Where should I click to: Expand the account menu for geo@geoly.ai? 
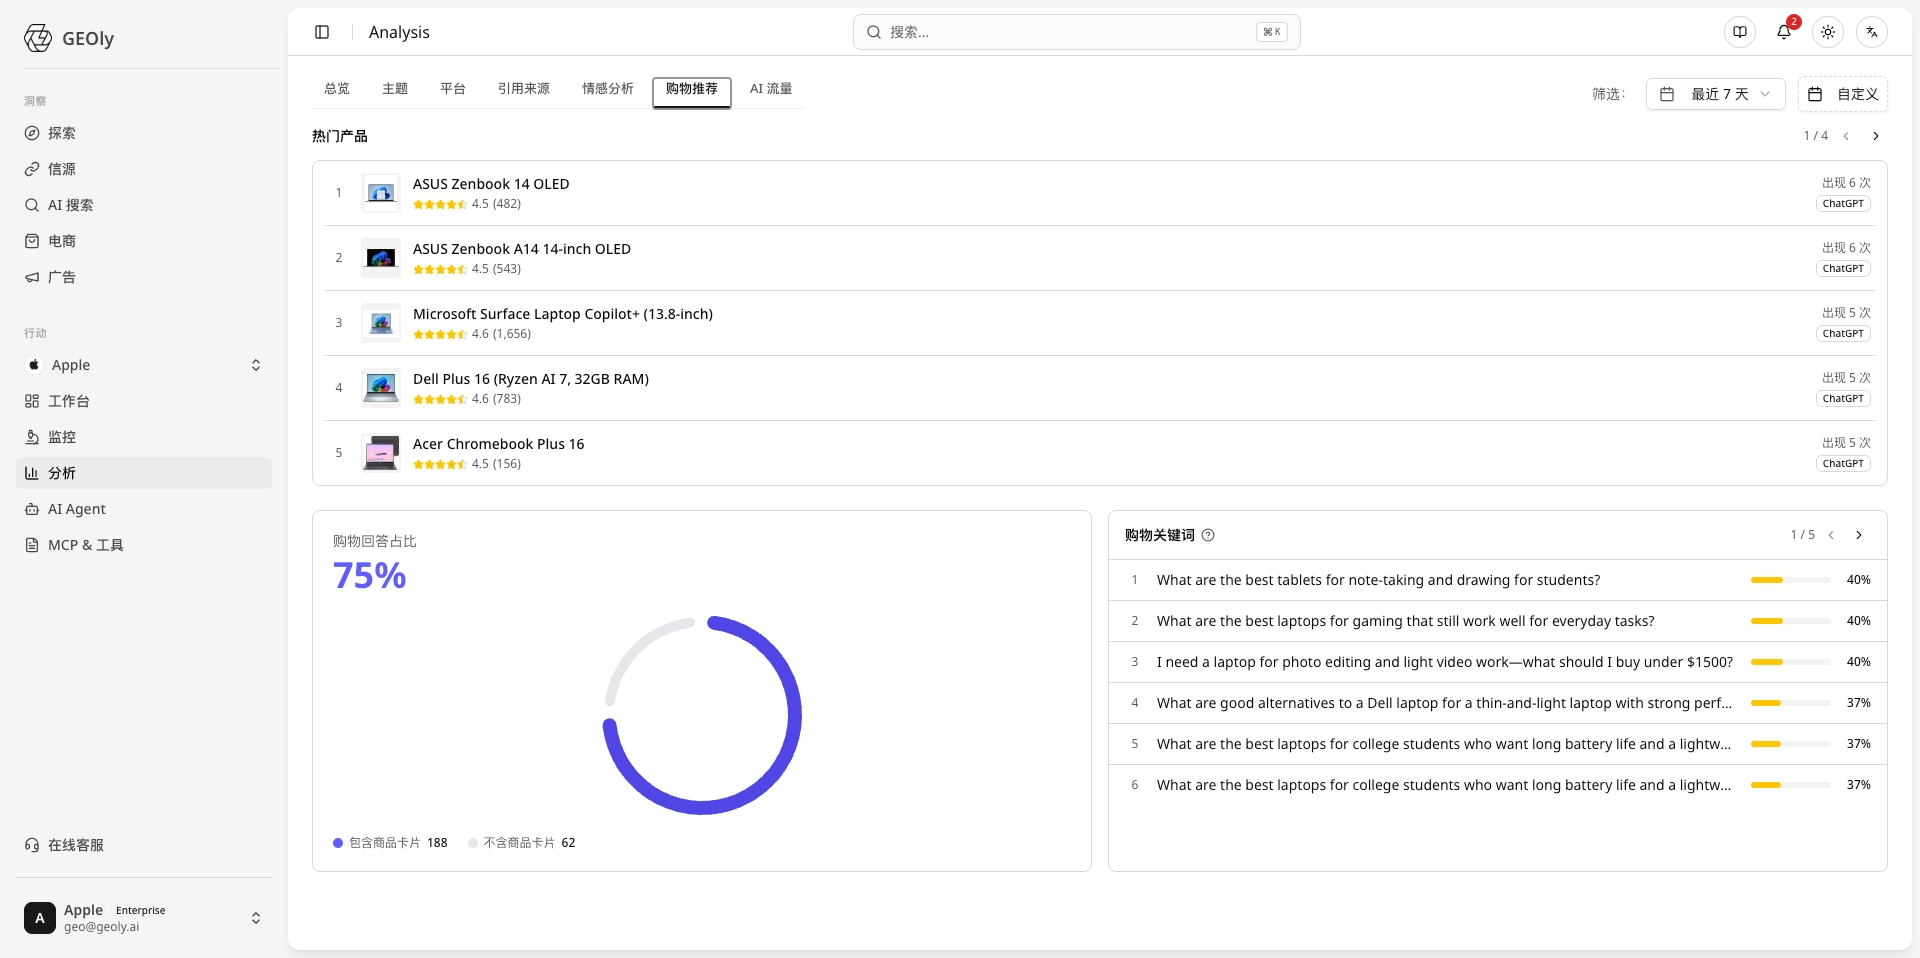pos(144,918)
